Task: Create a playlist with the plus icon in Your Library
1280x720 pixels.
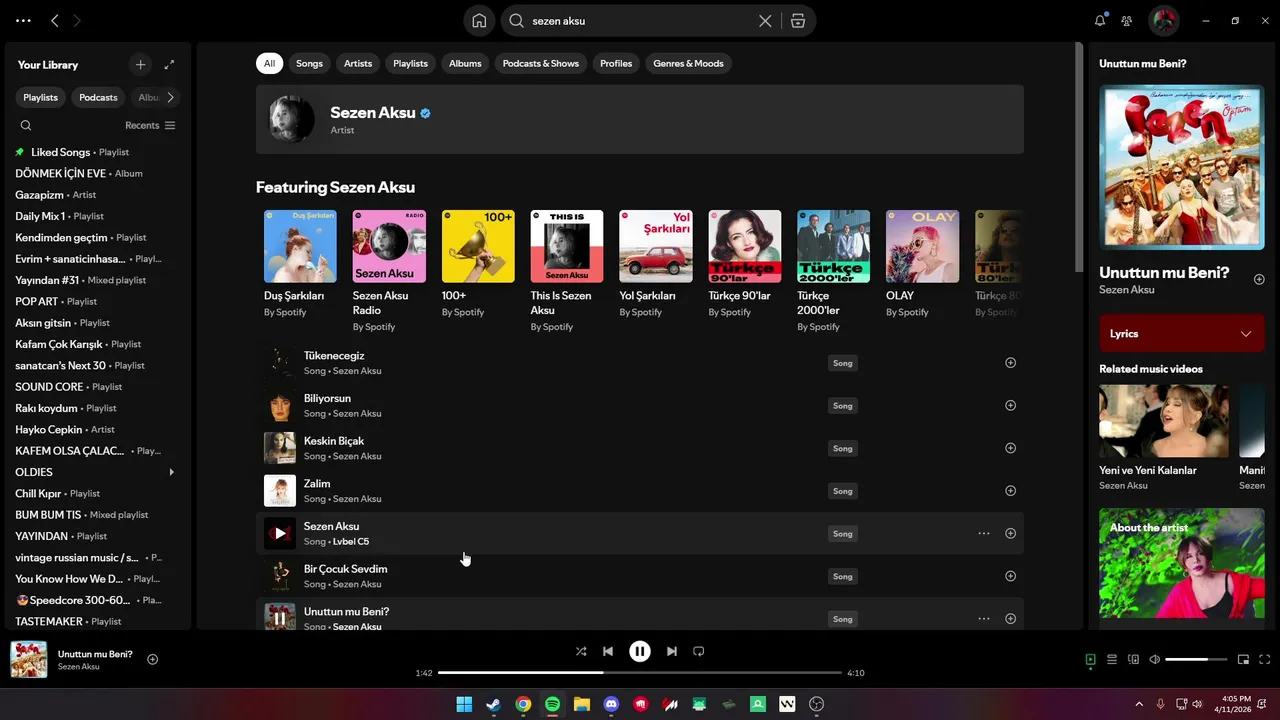Action: pos(140,64)
